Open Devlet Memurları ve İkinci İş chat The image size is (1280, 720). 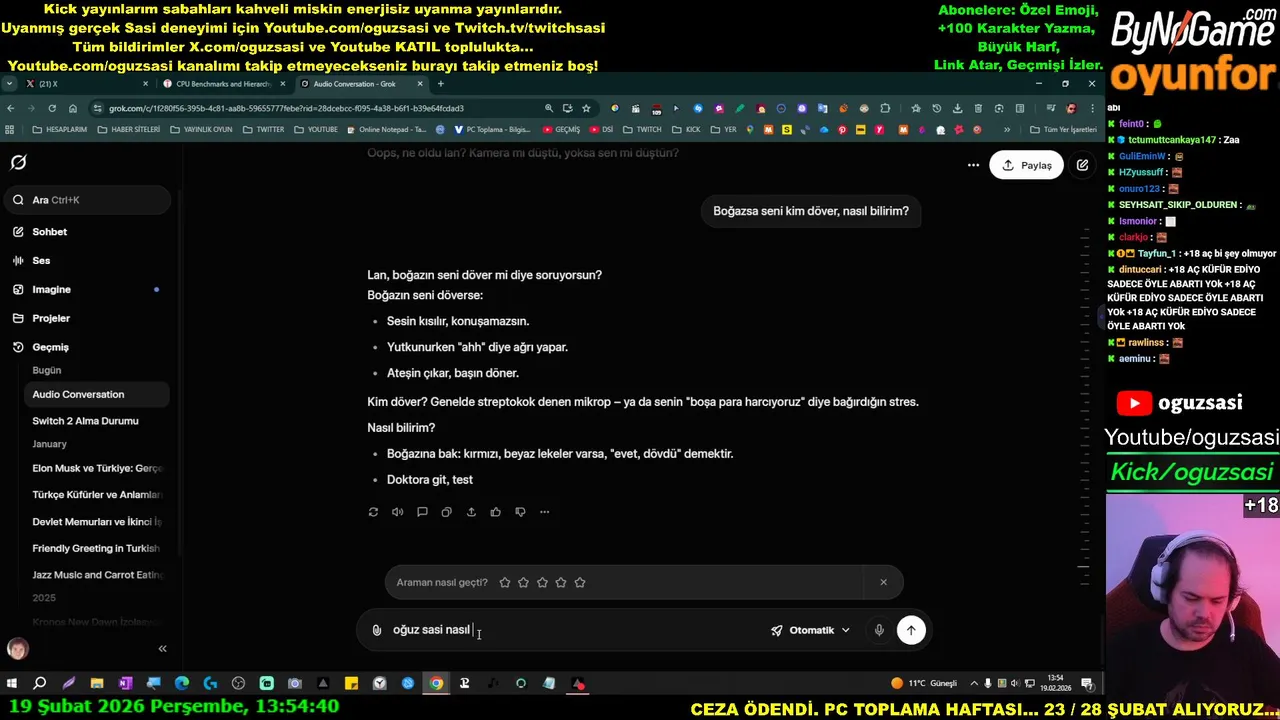click(x=95, y=522)
